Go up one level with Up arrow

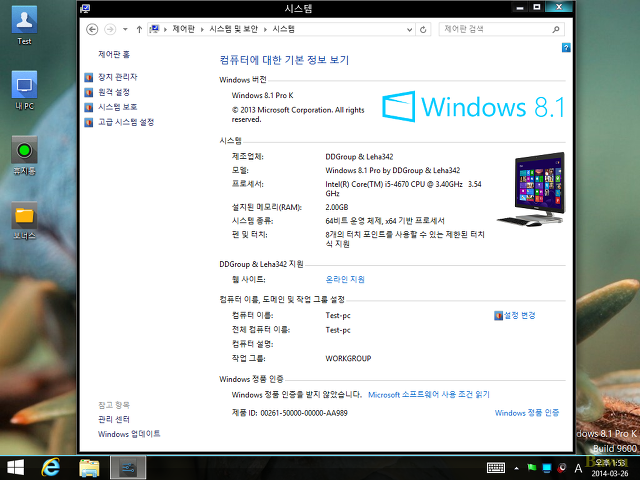(139, 29)
